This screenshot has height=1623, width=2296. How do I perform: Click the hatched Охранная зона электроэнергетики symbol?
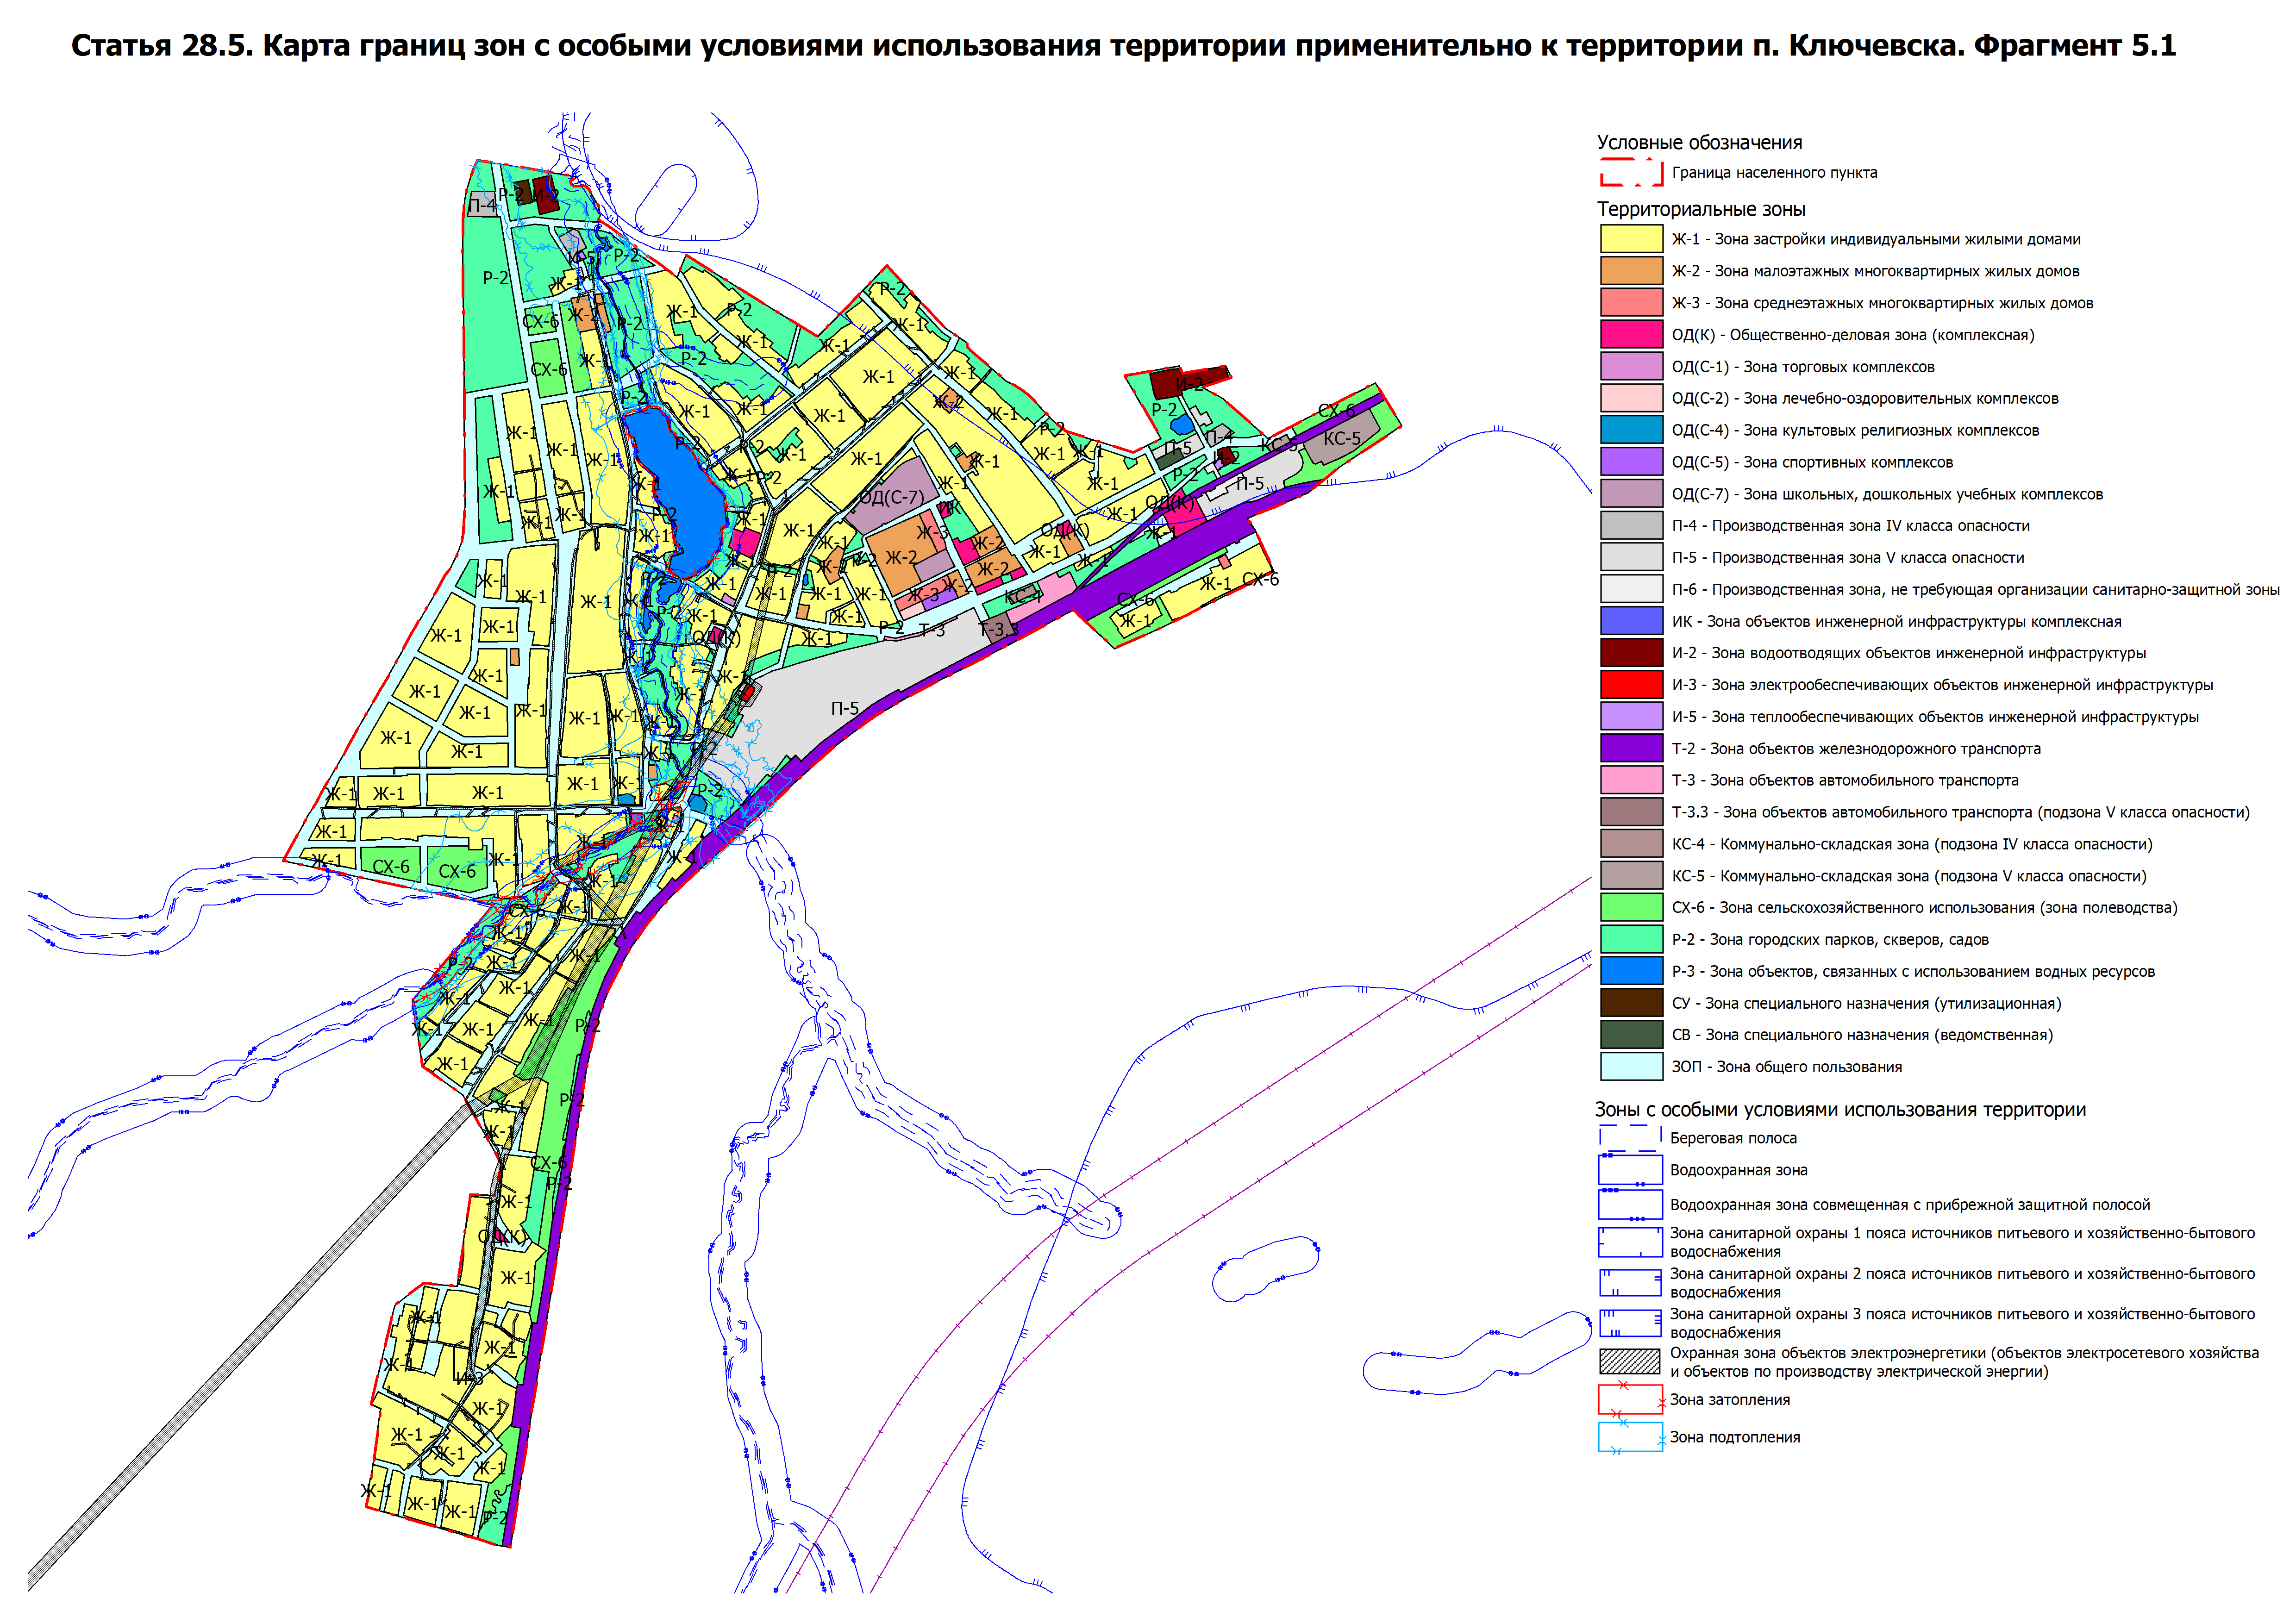(1630, 1362)
